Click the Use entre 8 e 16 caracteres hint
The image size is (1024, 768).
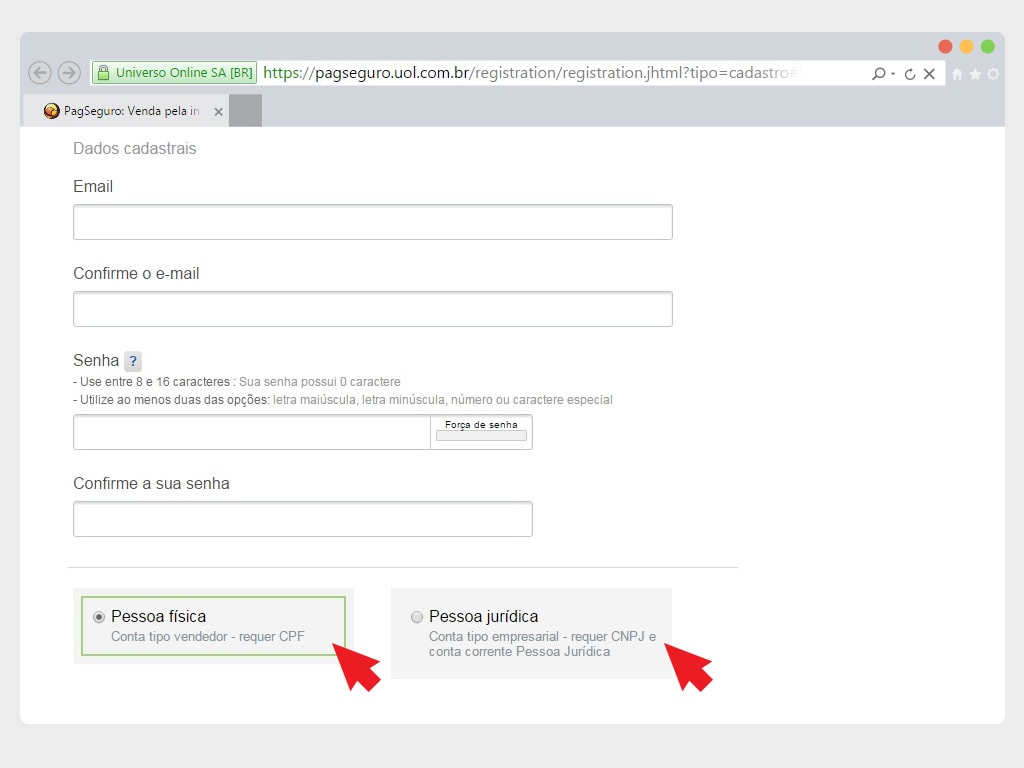[236, 381]
